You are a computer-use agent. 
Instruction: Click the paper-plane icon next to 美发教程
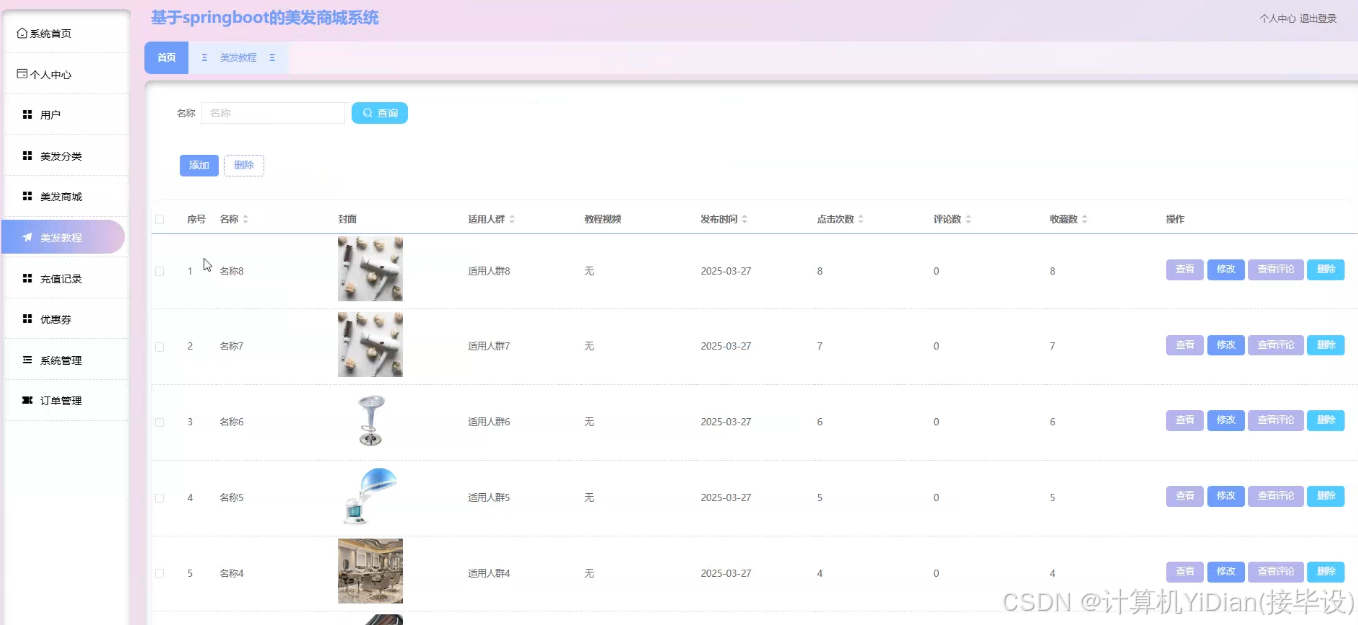(x=27, y=238)
